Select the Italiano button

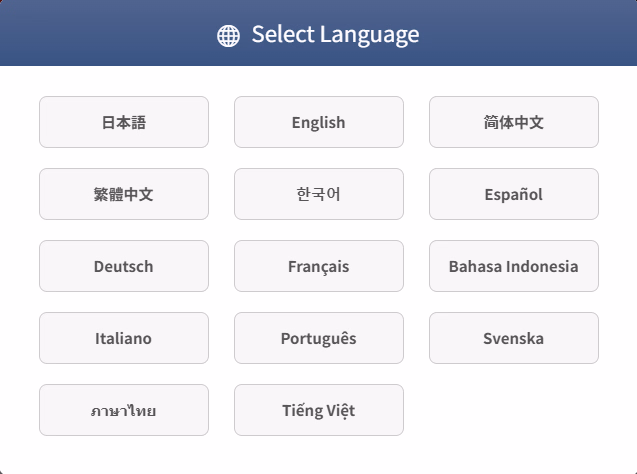click(x=124, y=338)
